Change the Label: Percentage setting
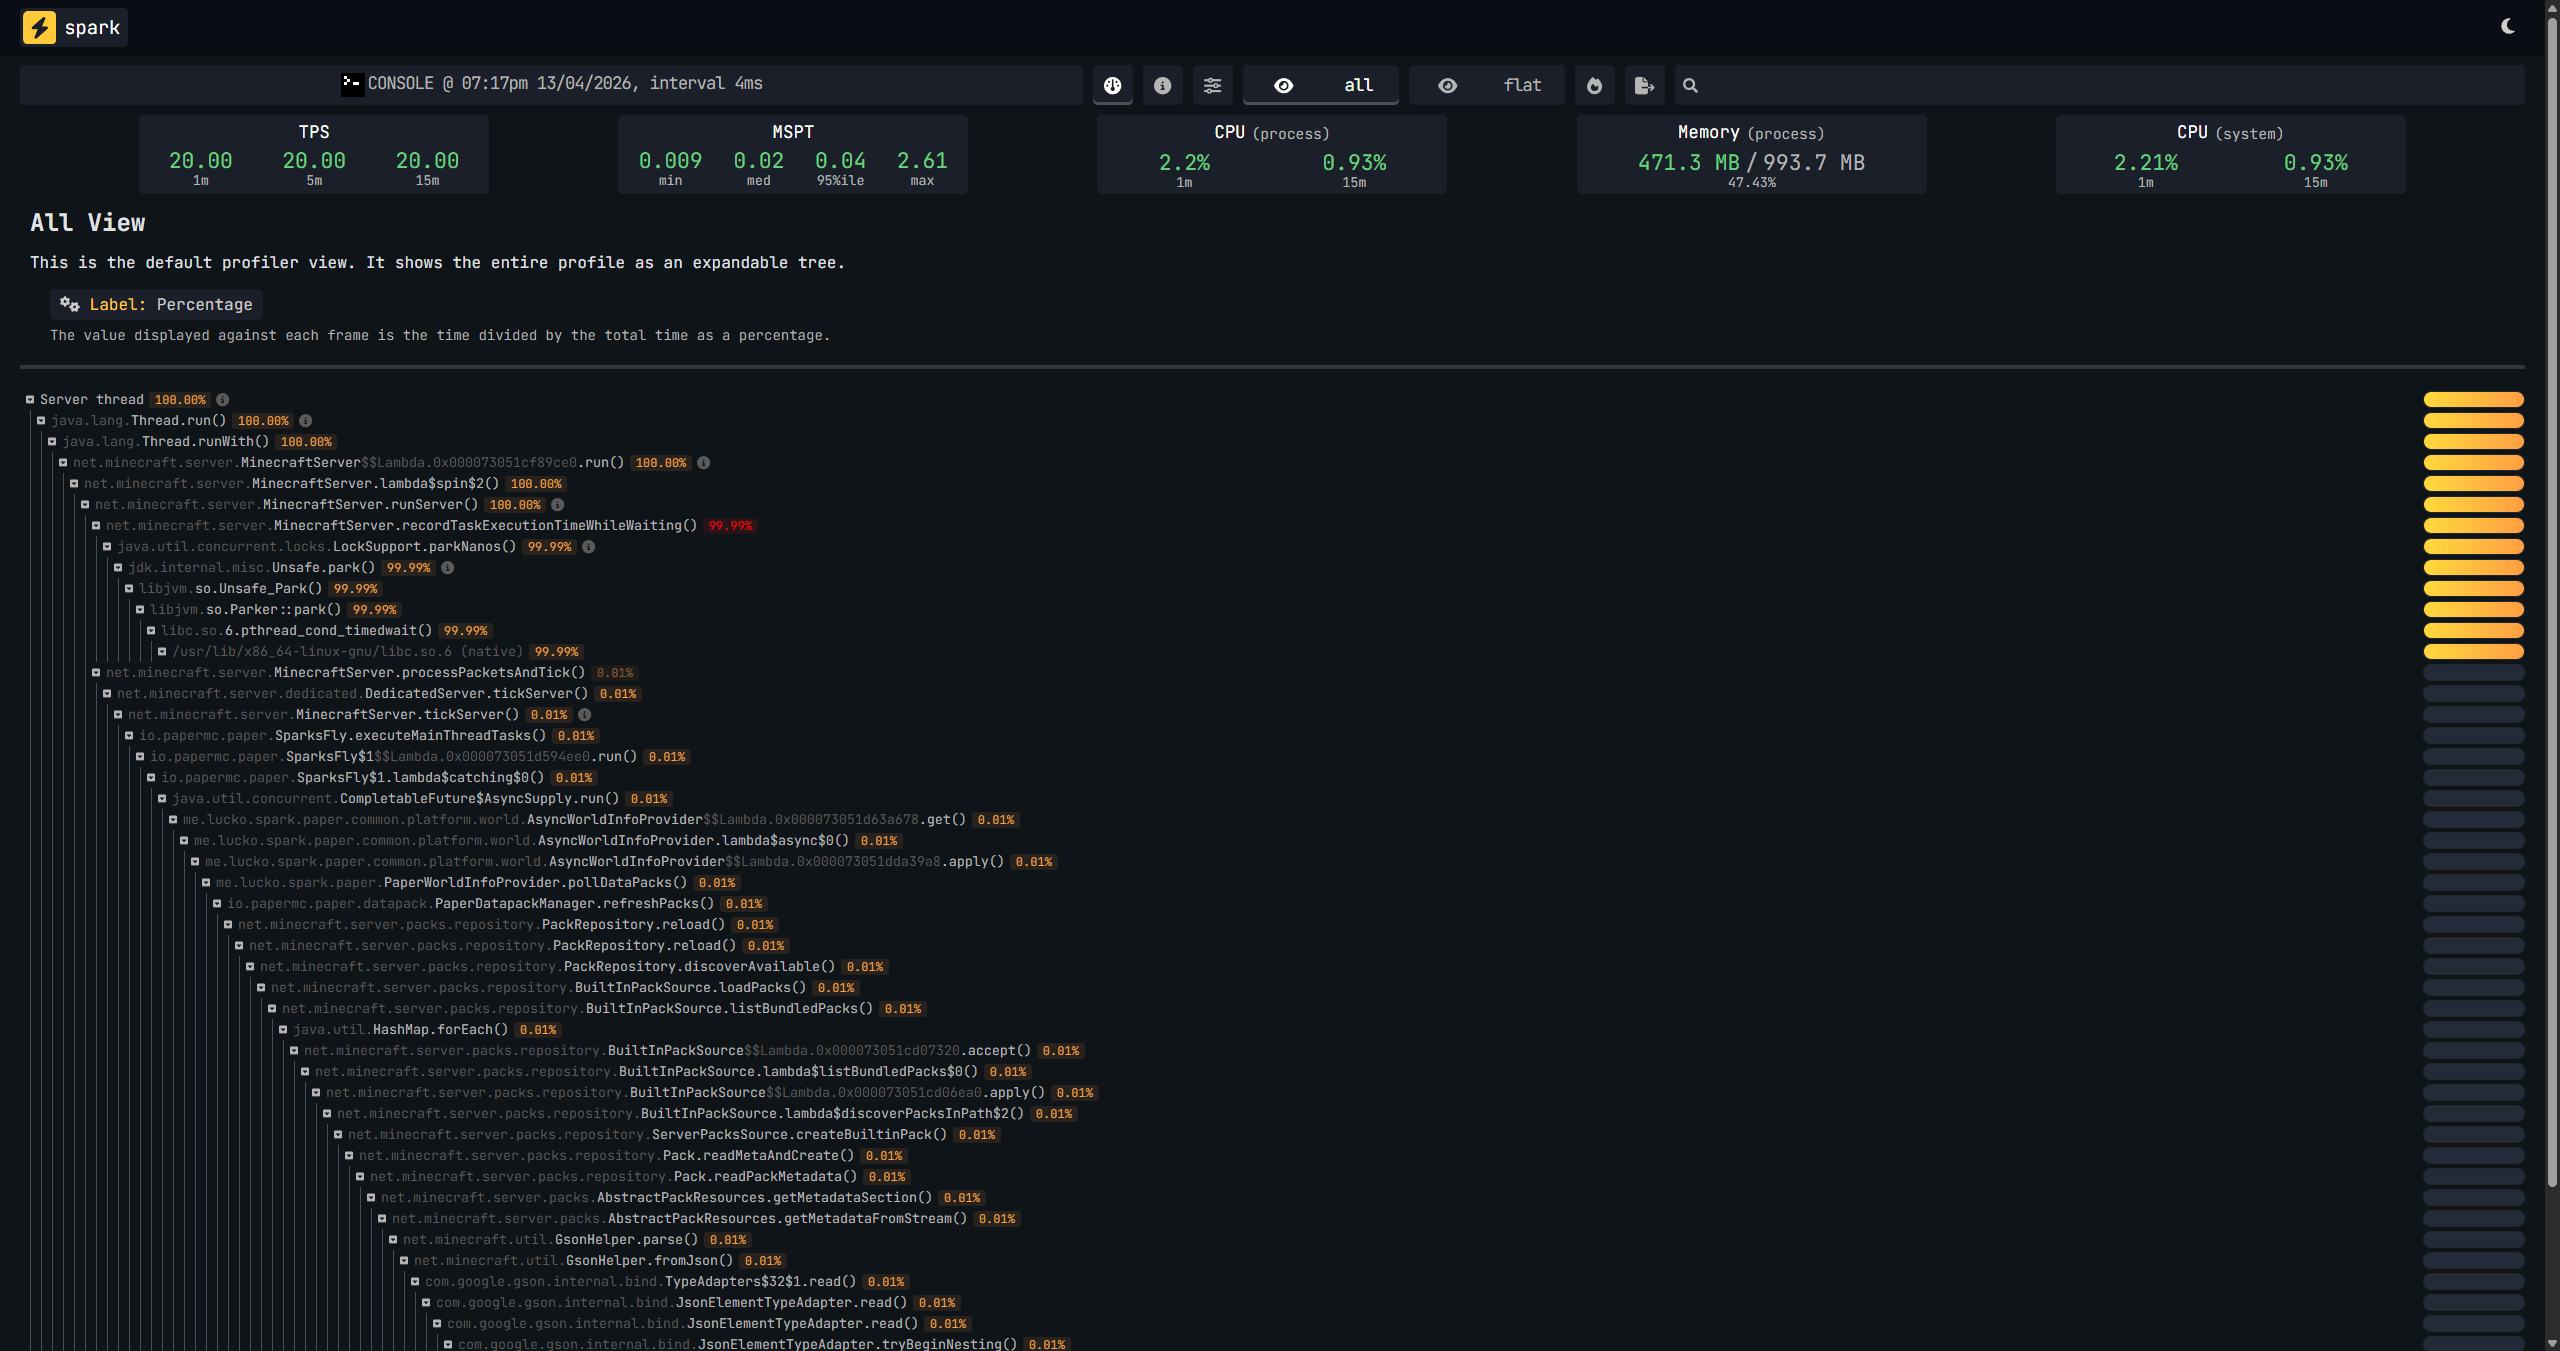The width and height of the screenshot is (2560, 1351). 157,305
